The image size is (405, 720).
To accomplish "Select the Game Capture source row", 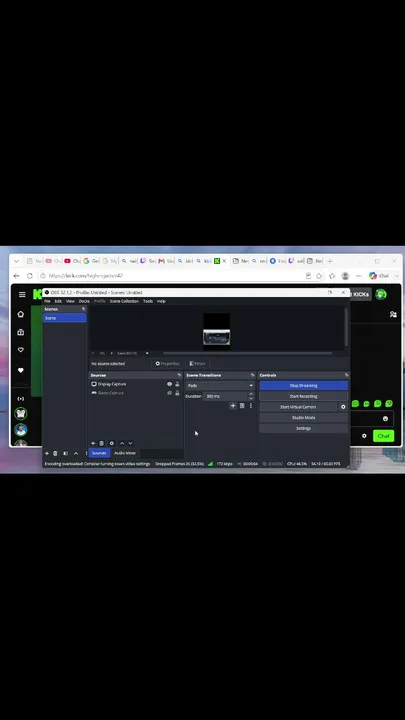I will pos(135,393).
